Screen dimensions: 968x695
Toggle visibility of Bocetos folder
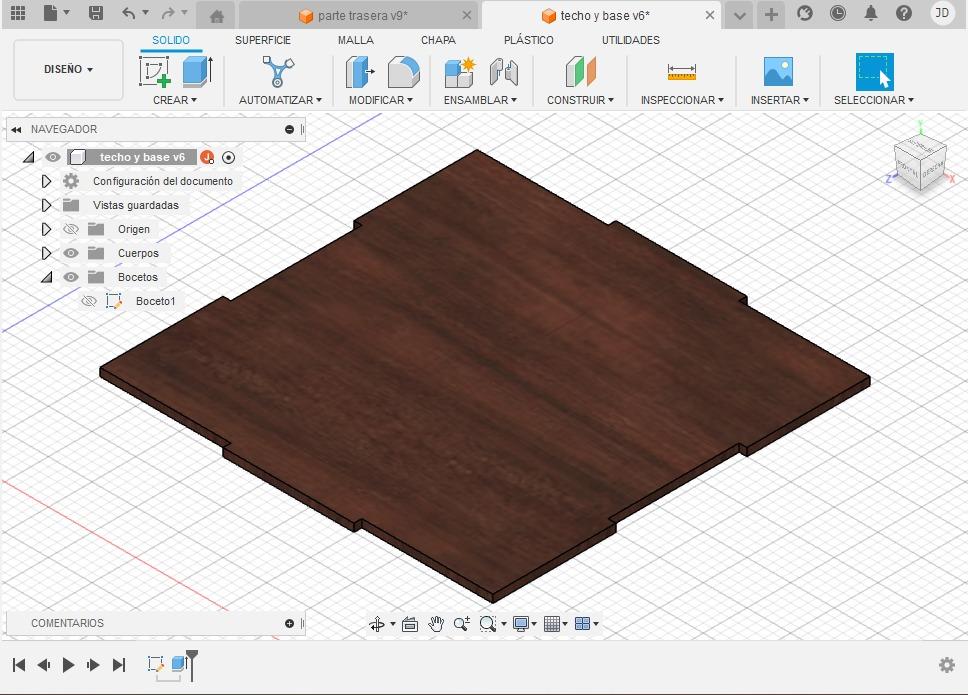pyautogui.click(x=71, y=277)
